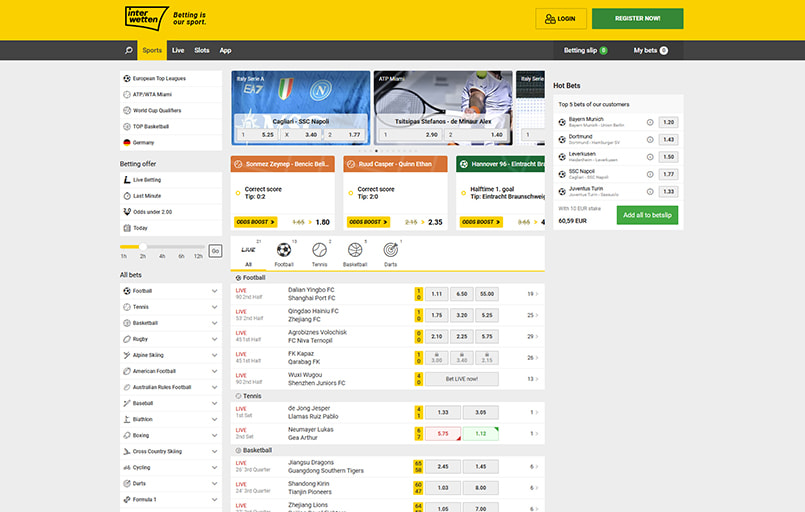The image size is (805, 512).
Task: Filter live events by Basketball icon
Action: tap(355, 250)
